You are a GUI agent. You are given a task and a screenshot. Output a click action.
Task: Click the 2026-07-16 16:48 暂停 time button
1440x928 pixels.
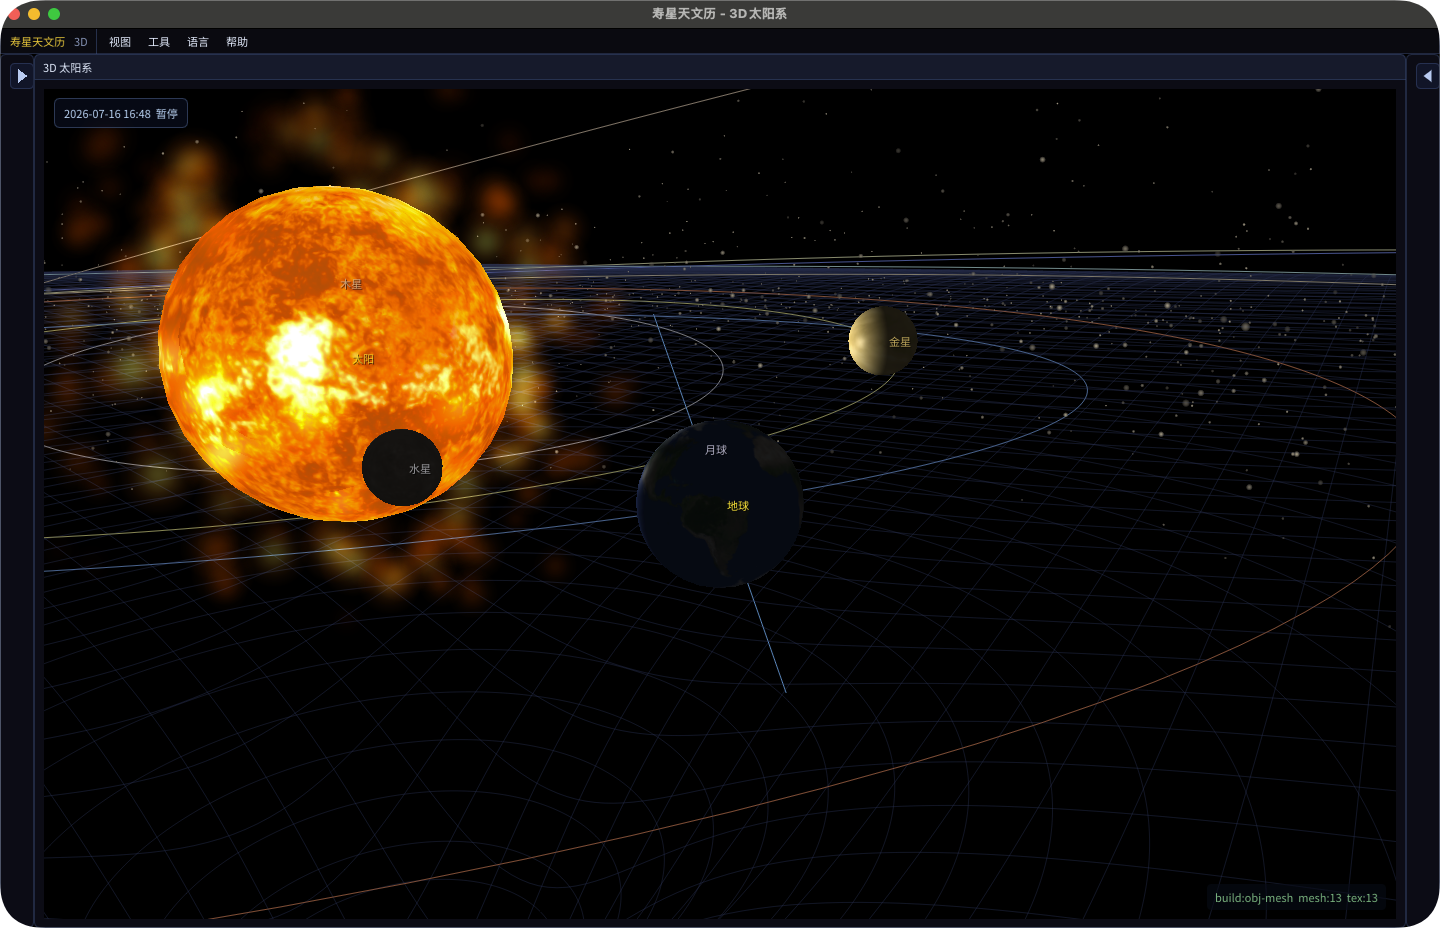tap(121, 114)
